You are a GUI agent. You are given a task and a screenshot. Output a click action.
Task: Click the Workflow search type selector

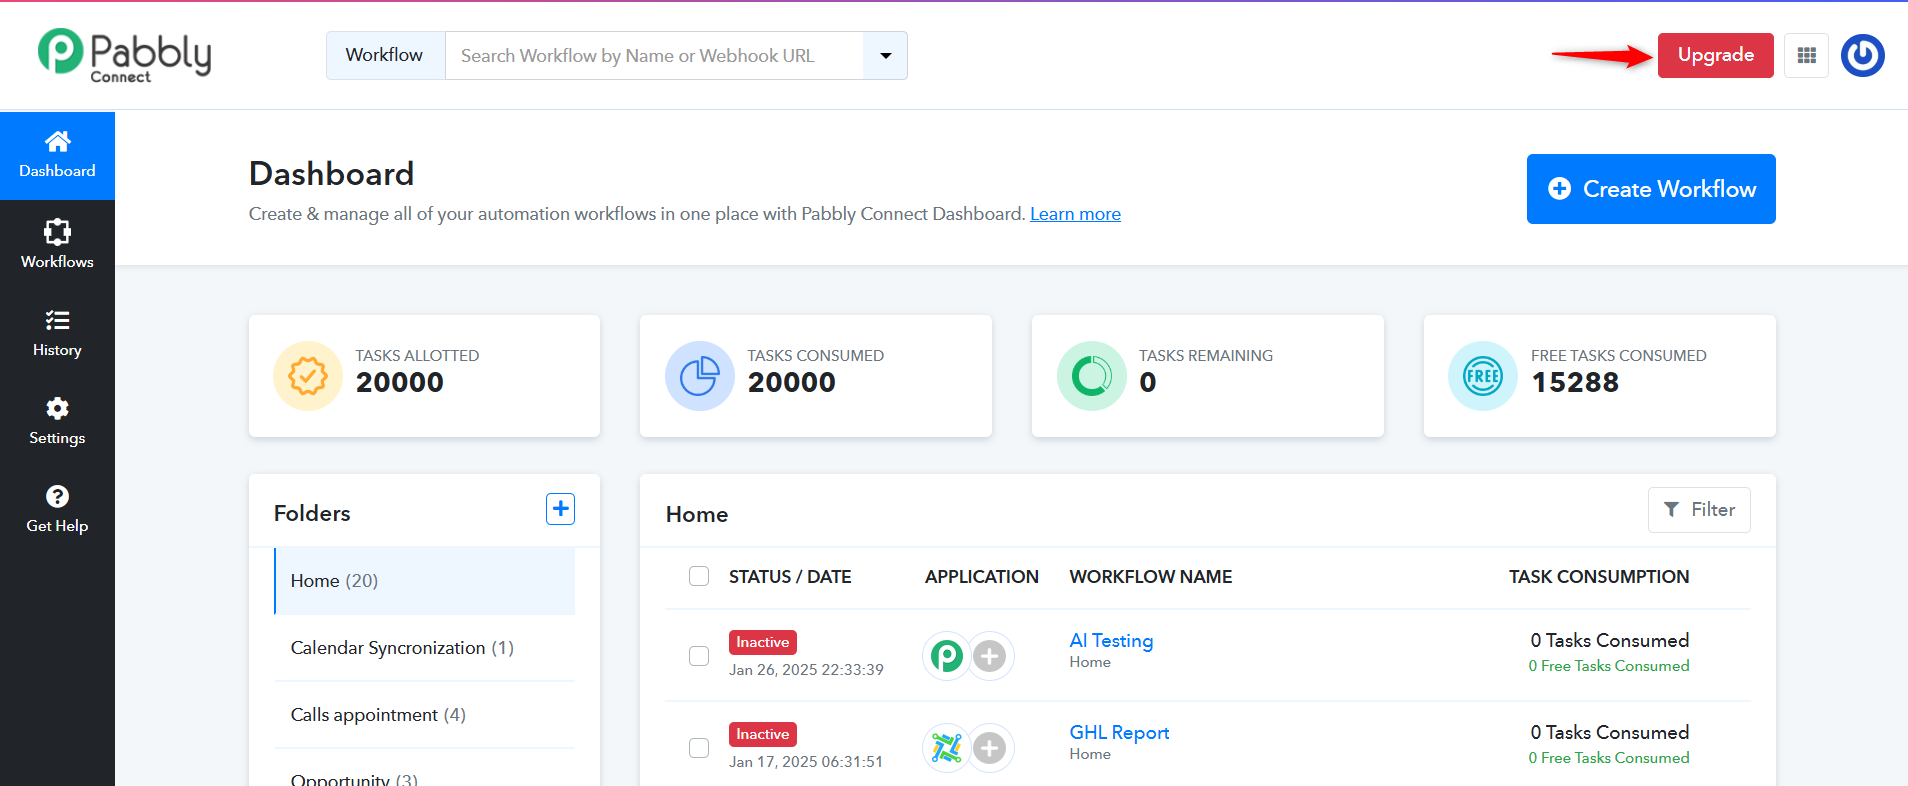(385, 55)
